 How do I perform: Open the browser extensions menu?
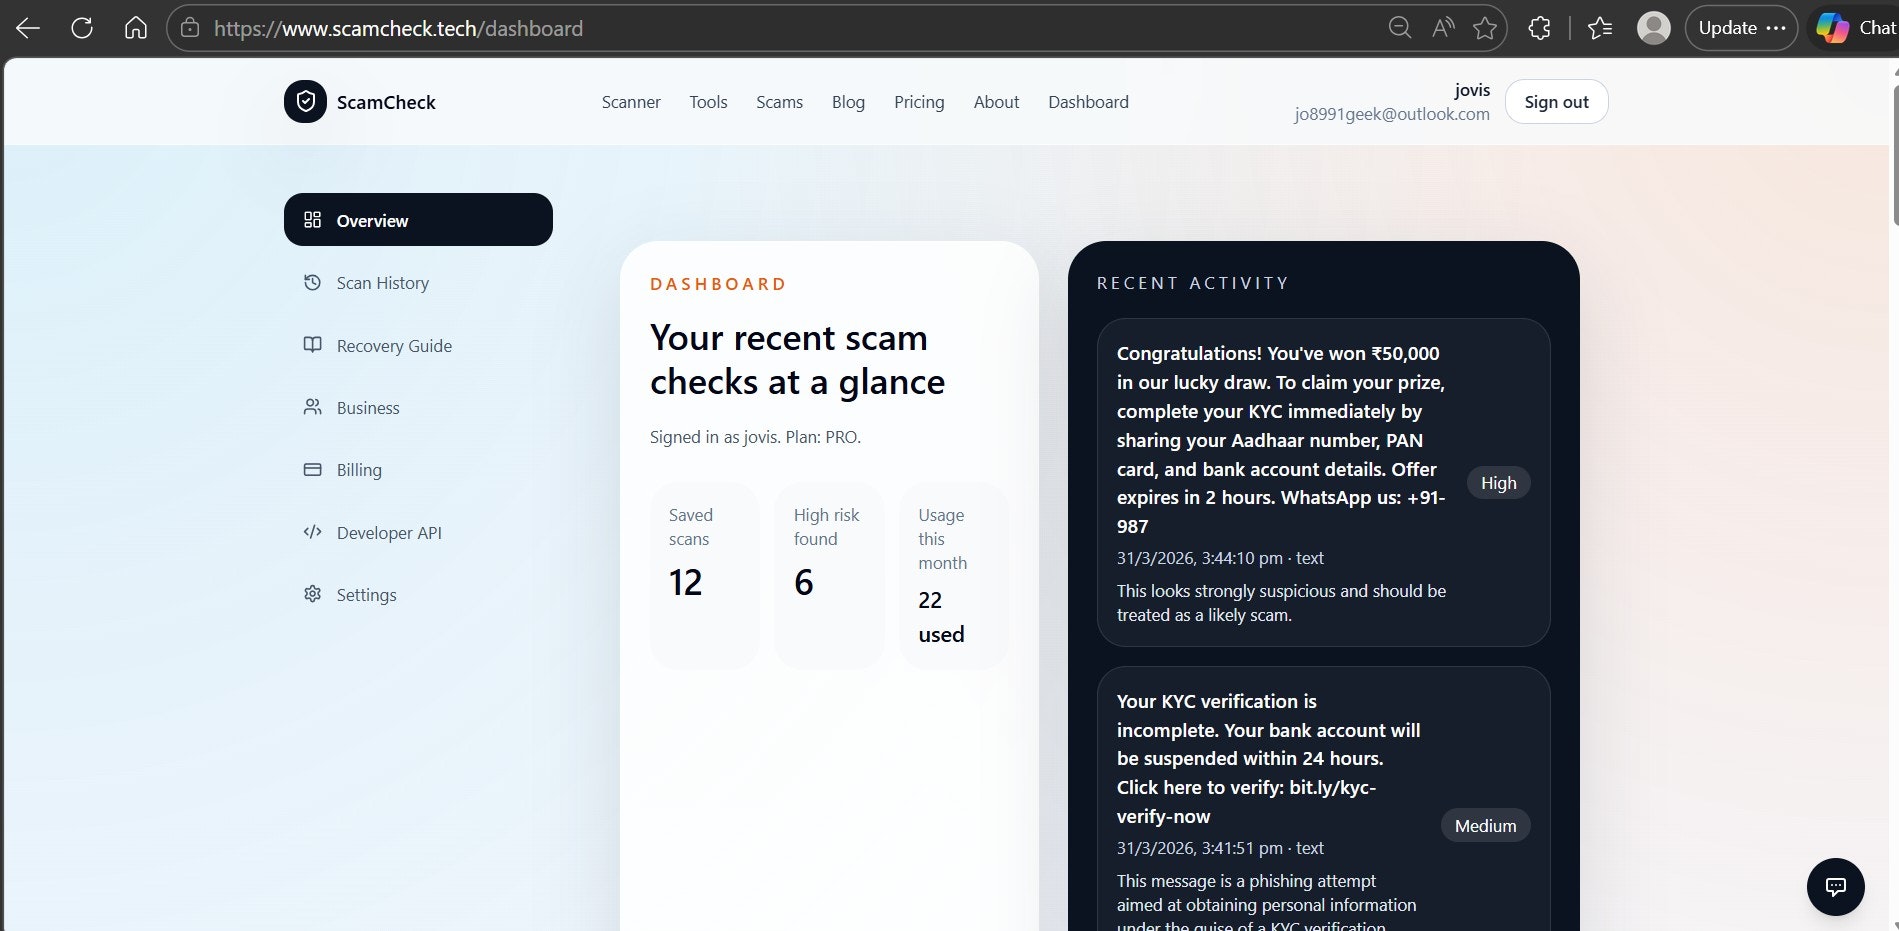[x=1539, y=27]
